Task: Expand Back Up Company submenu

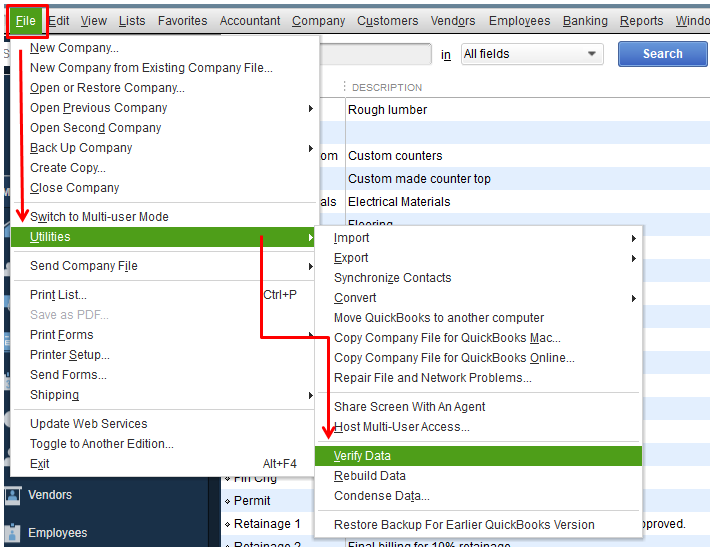Action: (163, 148)
